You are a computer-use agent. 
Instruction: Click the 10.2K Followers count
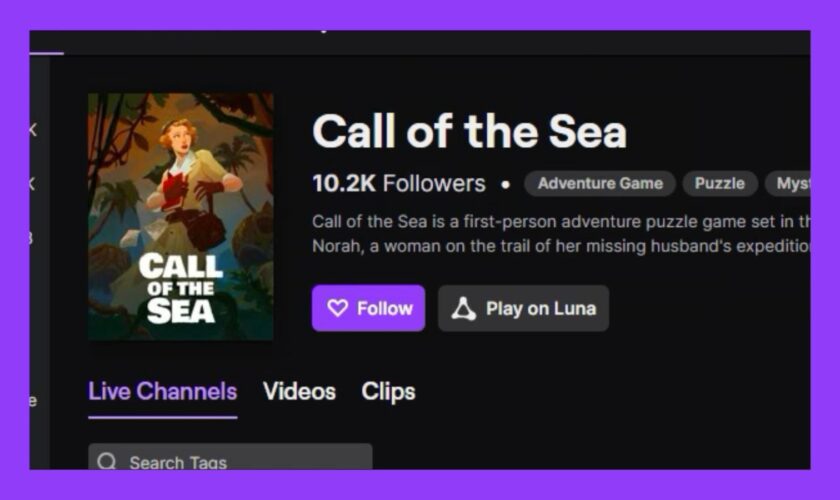pyautogui.click(x=398, y=184)
